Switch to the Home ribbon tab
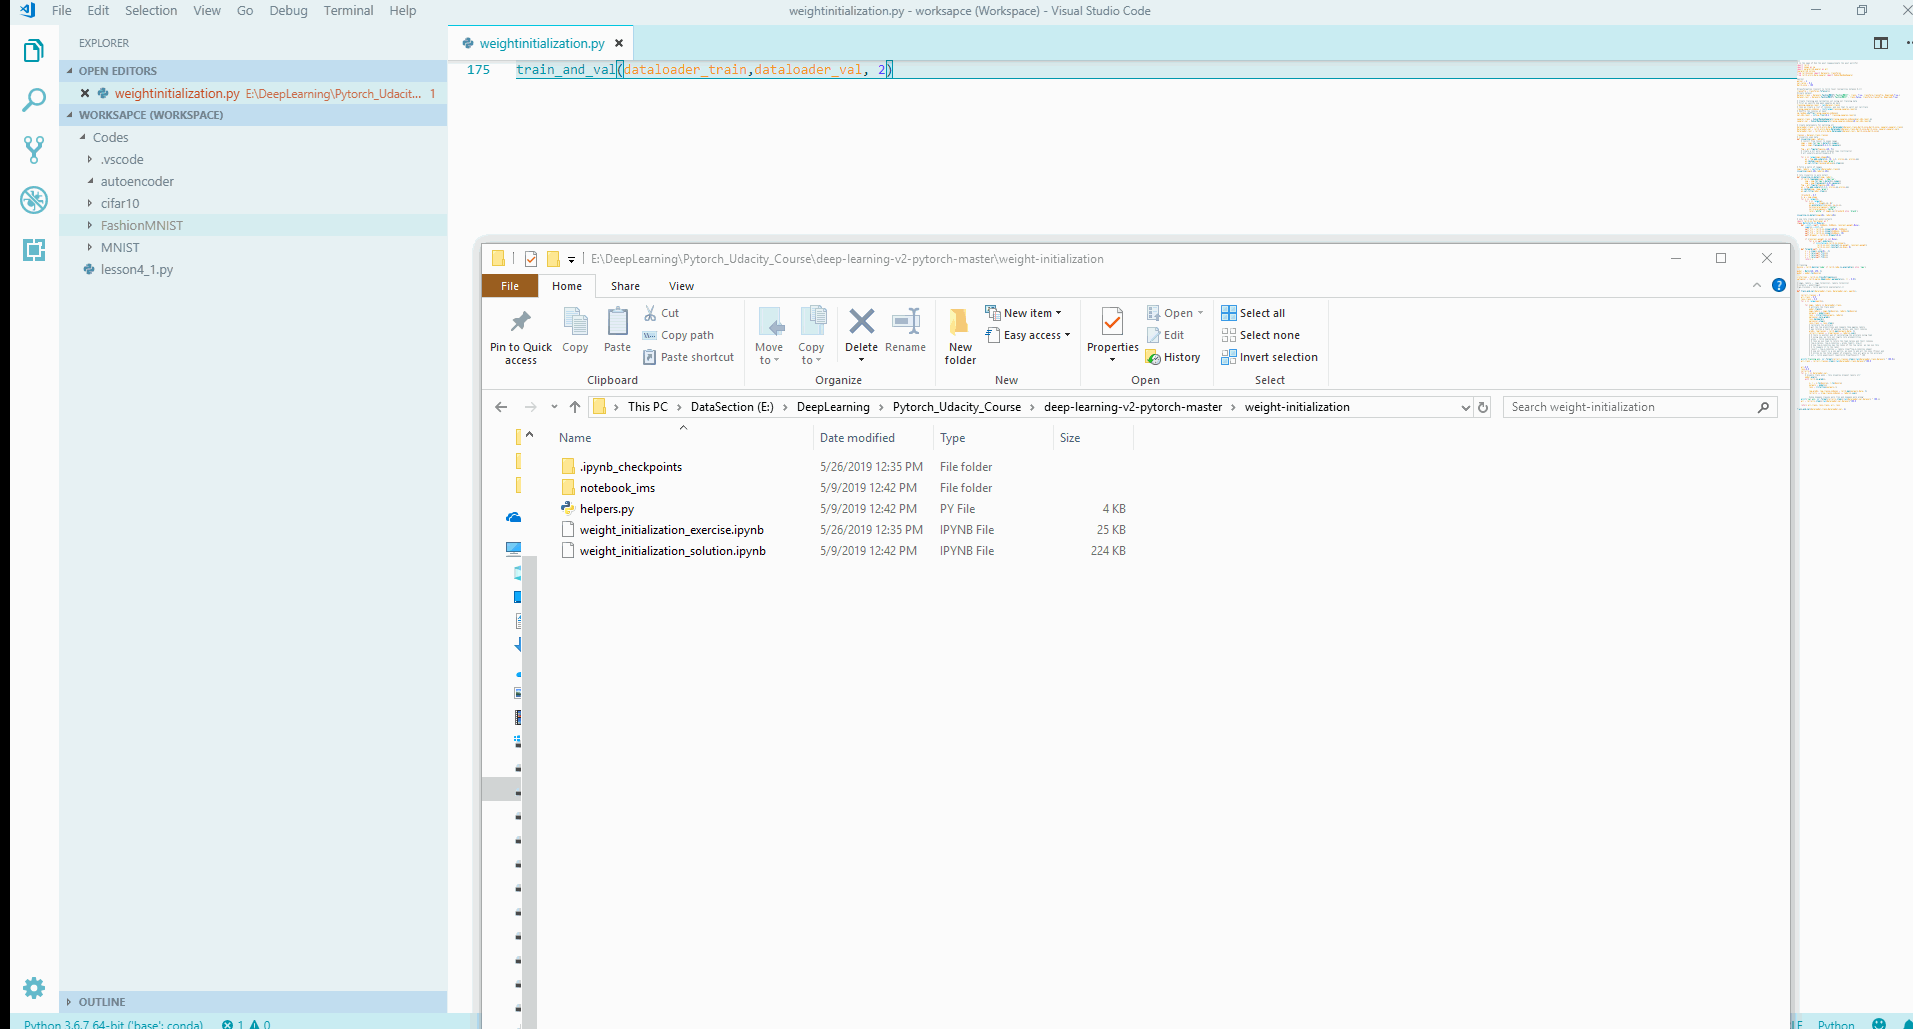 tap(567, 286)
